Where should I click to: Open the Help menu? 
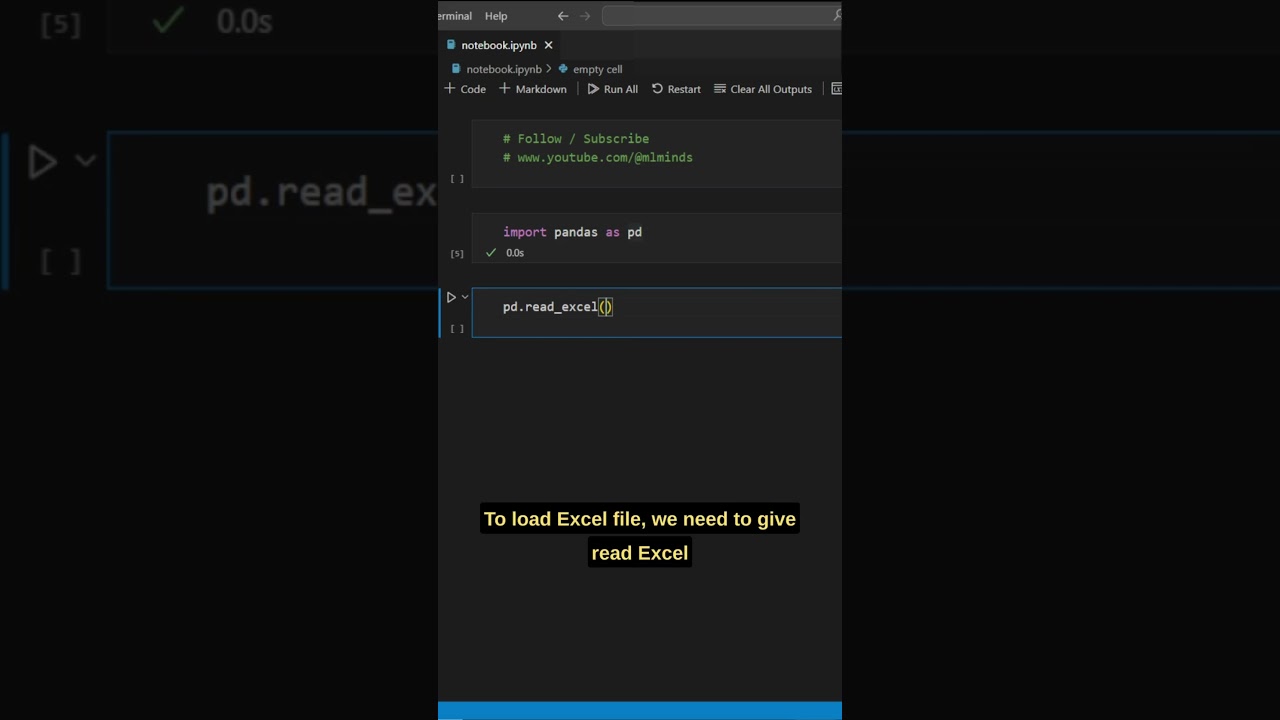[496, 16]
